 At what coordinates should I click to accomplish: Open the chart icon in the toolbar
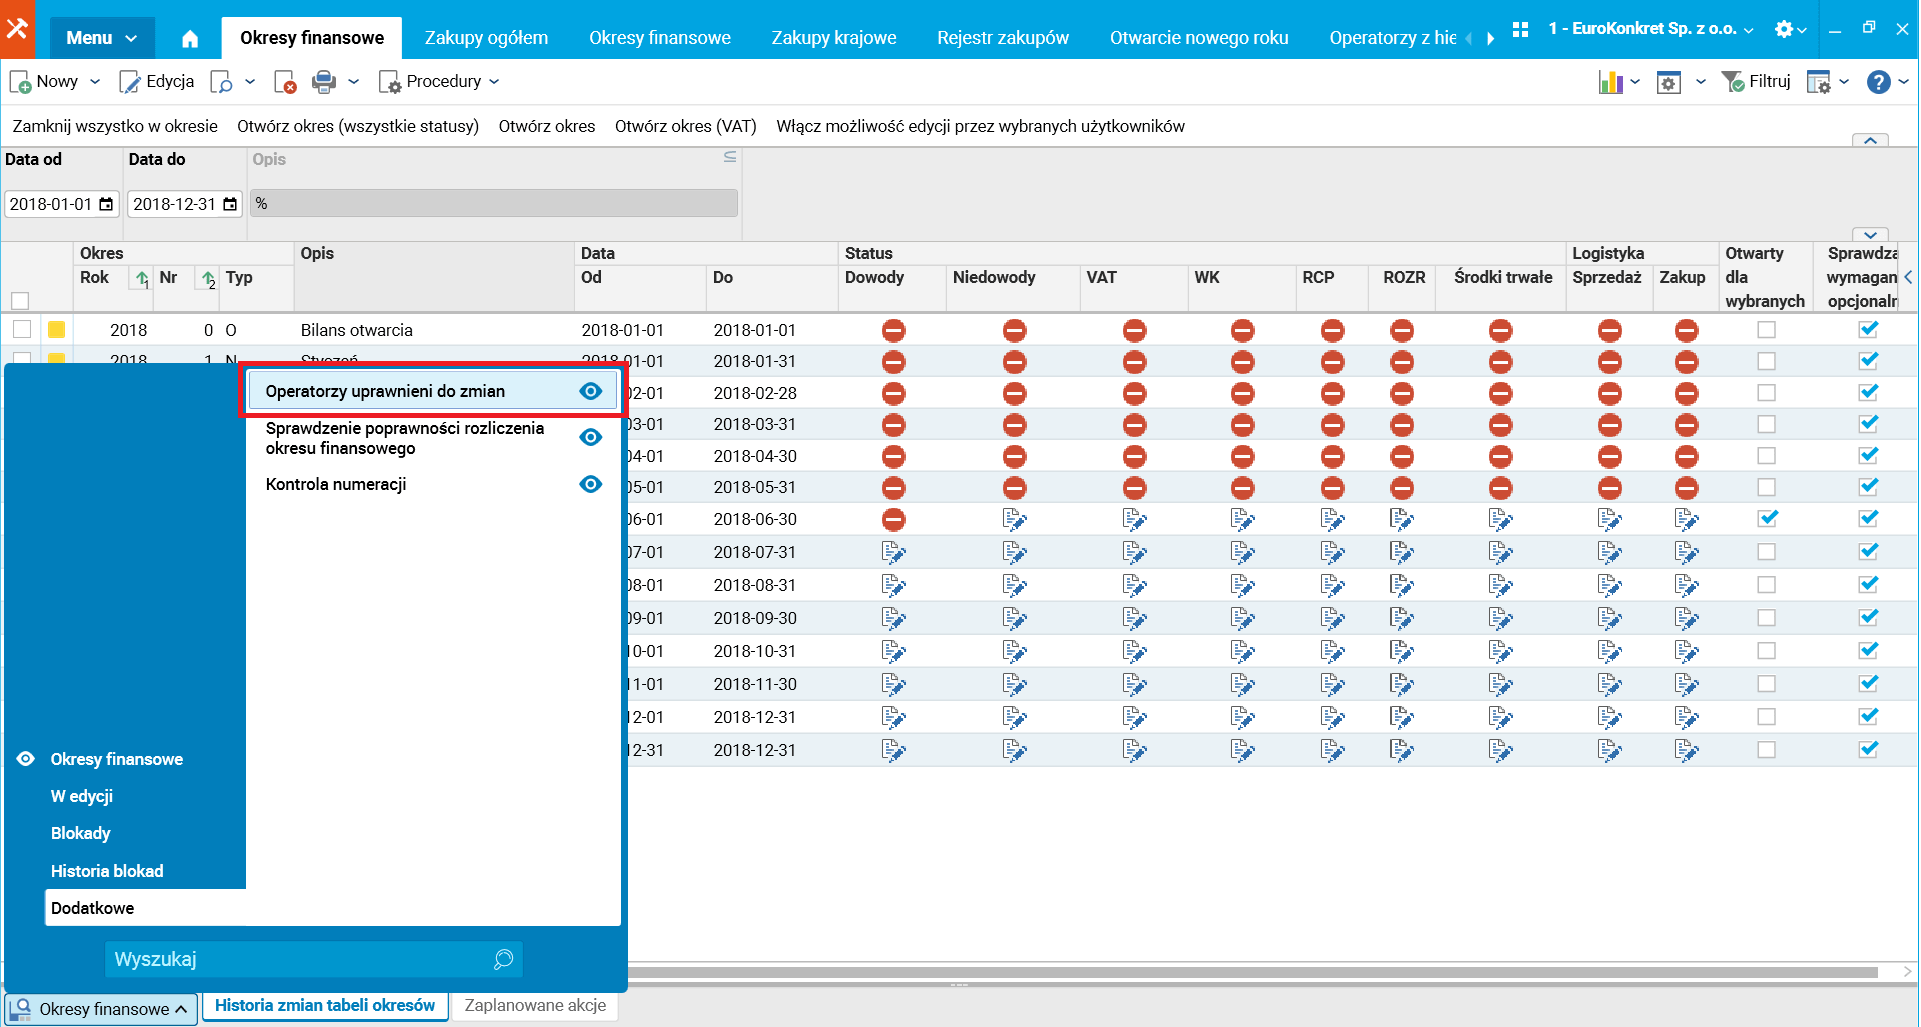click(1610, 82)
